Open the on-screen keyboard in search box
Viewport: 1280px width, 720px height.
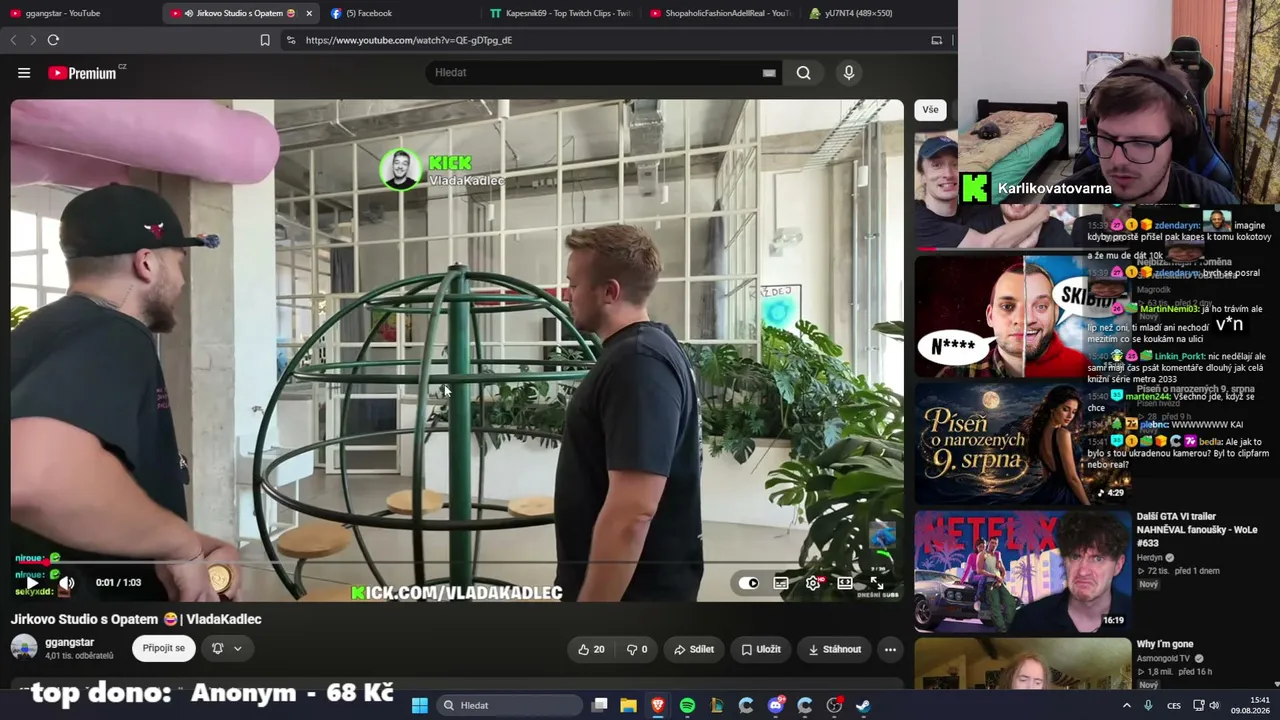coord(769,73)
